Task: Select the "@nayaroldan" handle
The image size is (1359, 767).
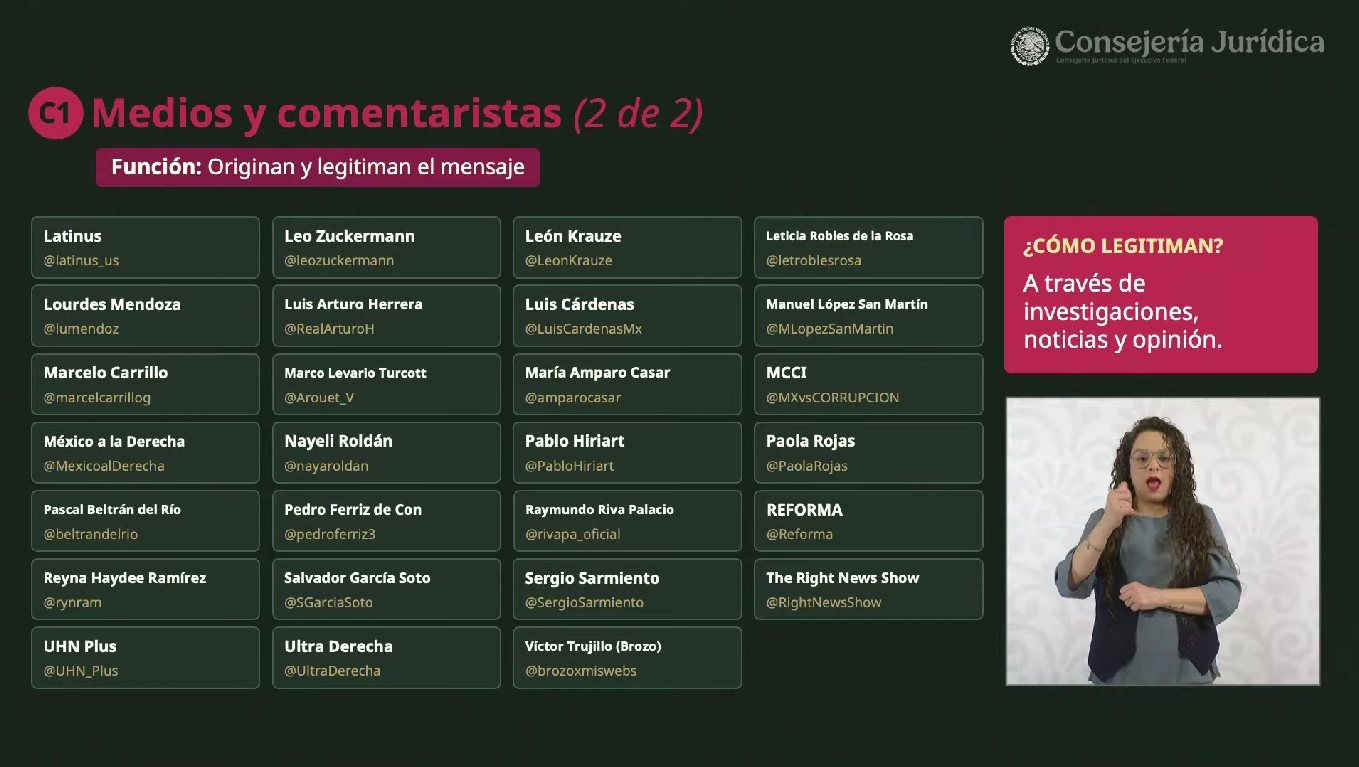Action: pyautogui.click(x=327, y=466)
